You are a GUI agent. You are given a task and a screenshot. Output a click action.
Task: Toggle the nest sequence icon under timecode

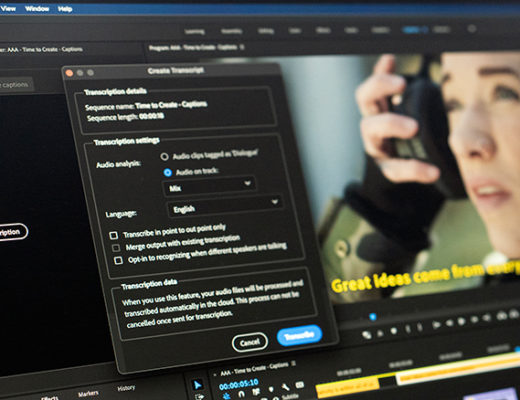[227, 396]
